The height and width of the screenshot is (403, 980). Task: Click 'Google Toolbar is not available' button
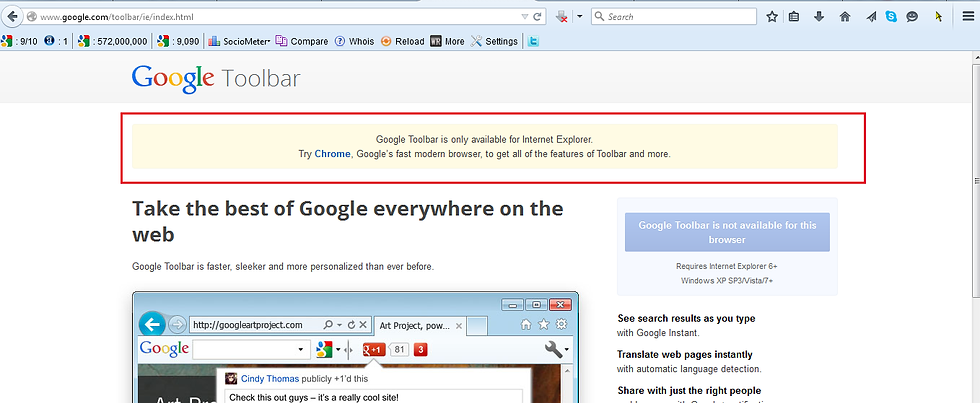point(727,232)
